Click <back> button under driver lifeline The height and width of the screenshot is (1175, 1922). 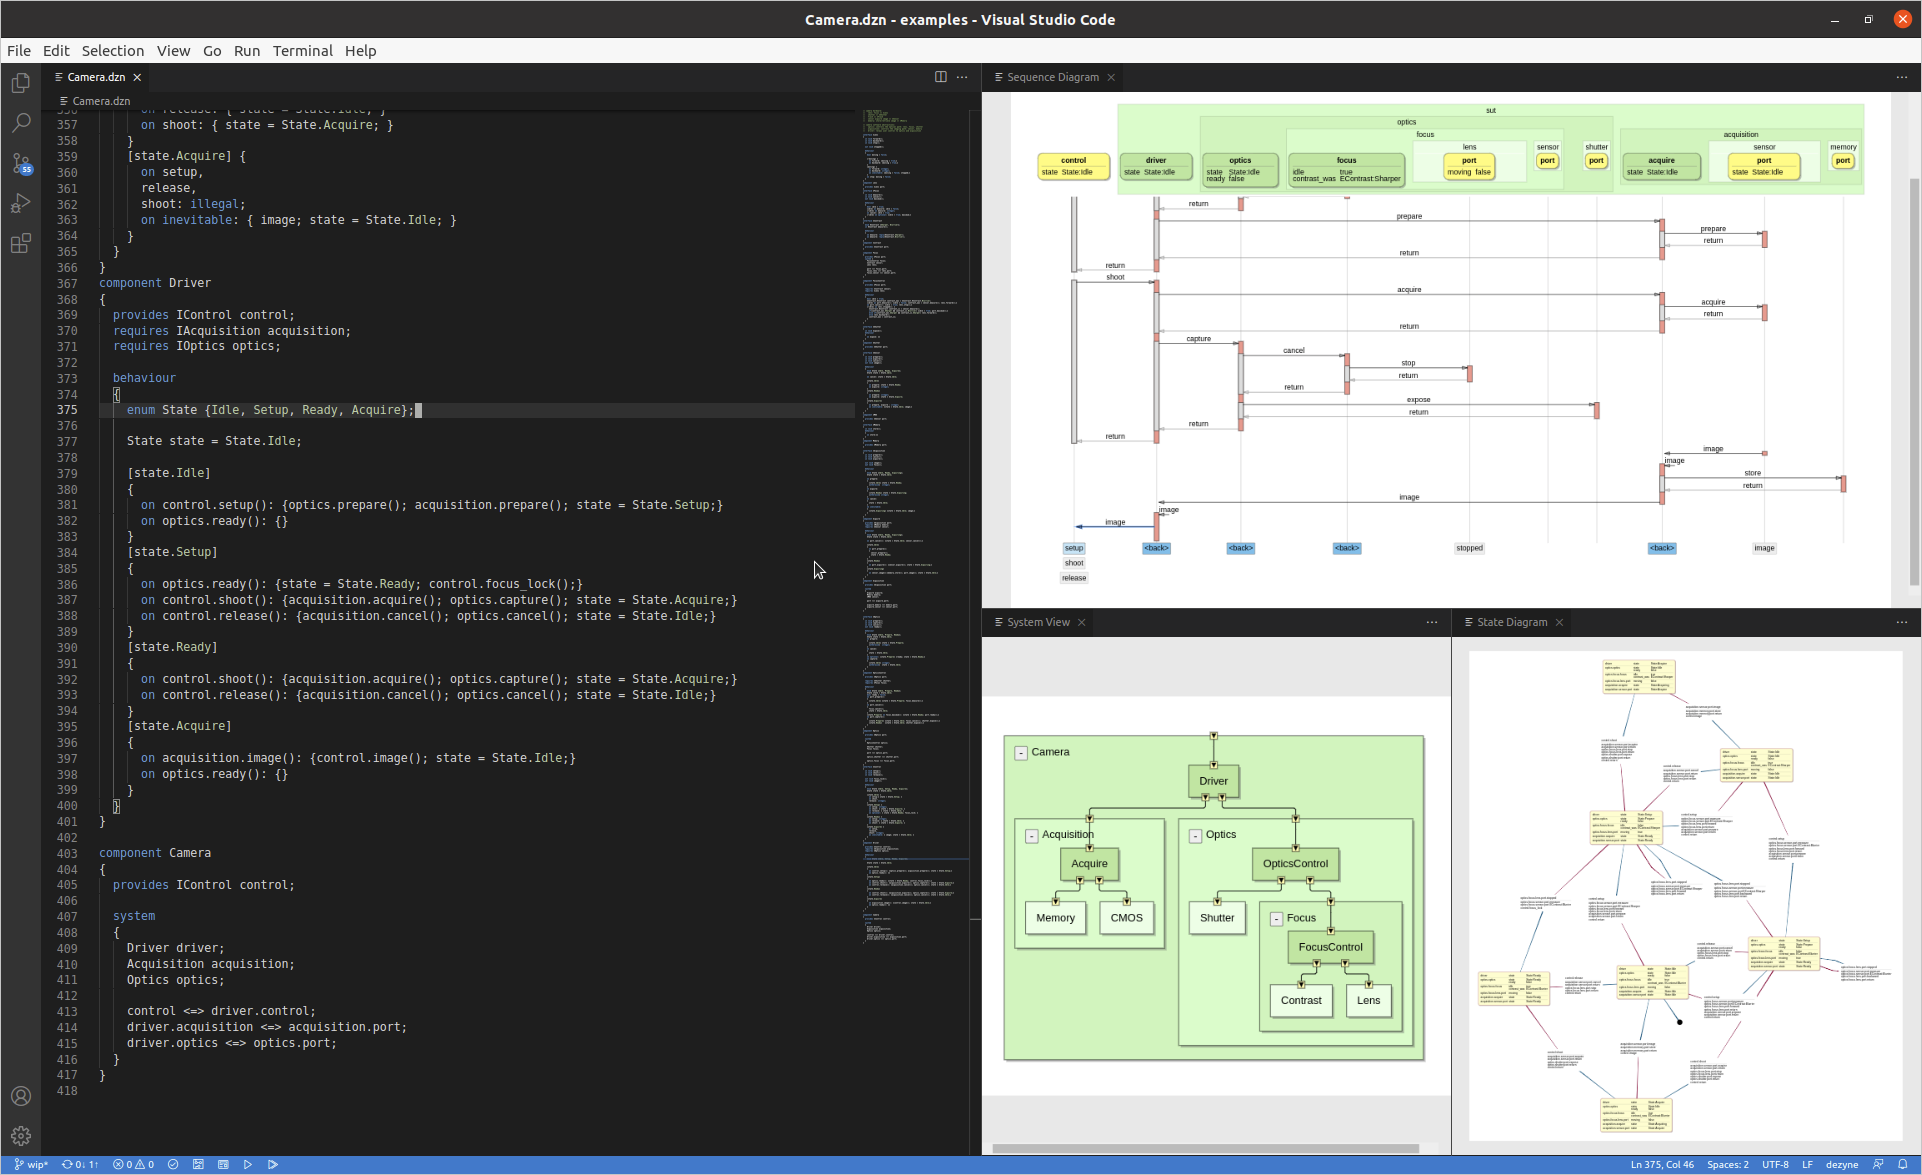coord(1156,548)
